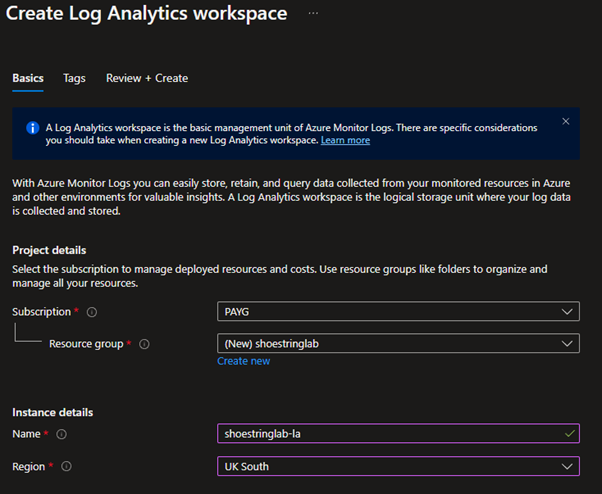Click the info icon beside Region label

click(x=65, y=466)
